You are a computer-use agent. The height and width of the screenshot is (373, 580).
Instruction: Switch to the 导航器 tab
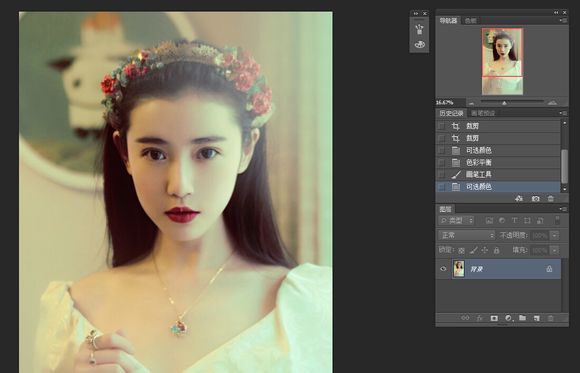[448, 21]
